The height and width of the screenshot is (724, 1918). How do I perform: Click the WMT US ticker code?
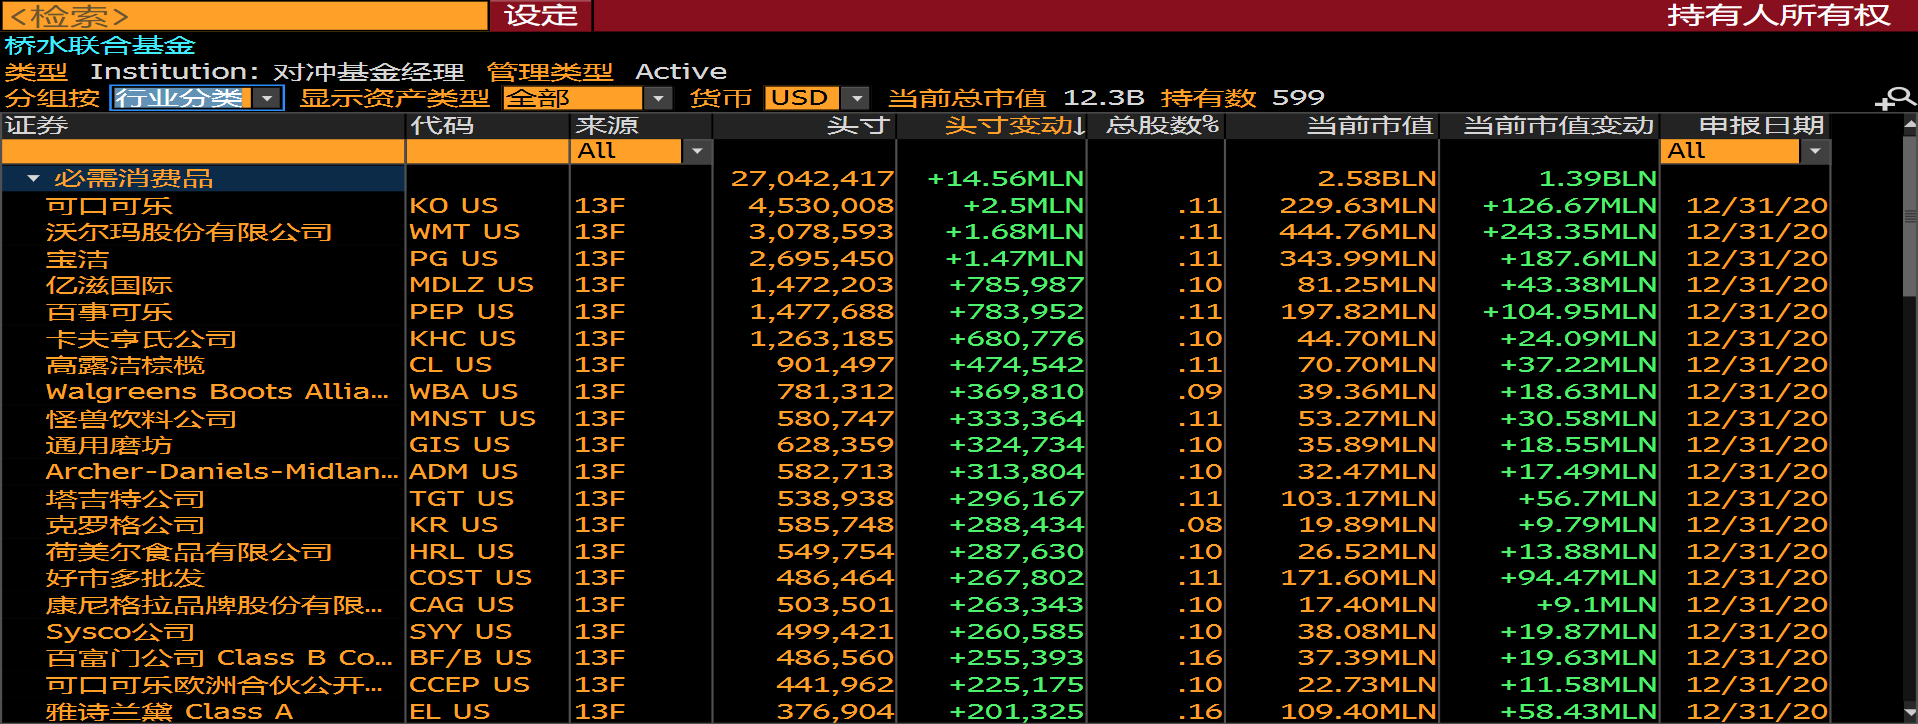[465, 232]
